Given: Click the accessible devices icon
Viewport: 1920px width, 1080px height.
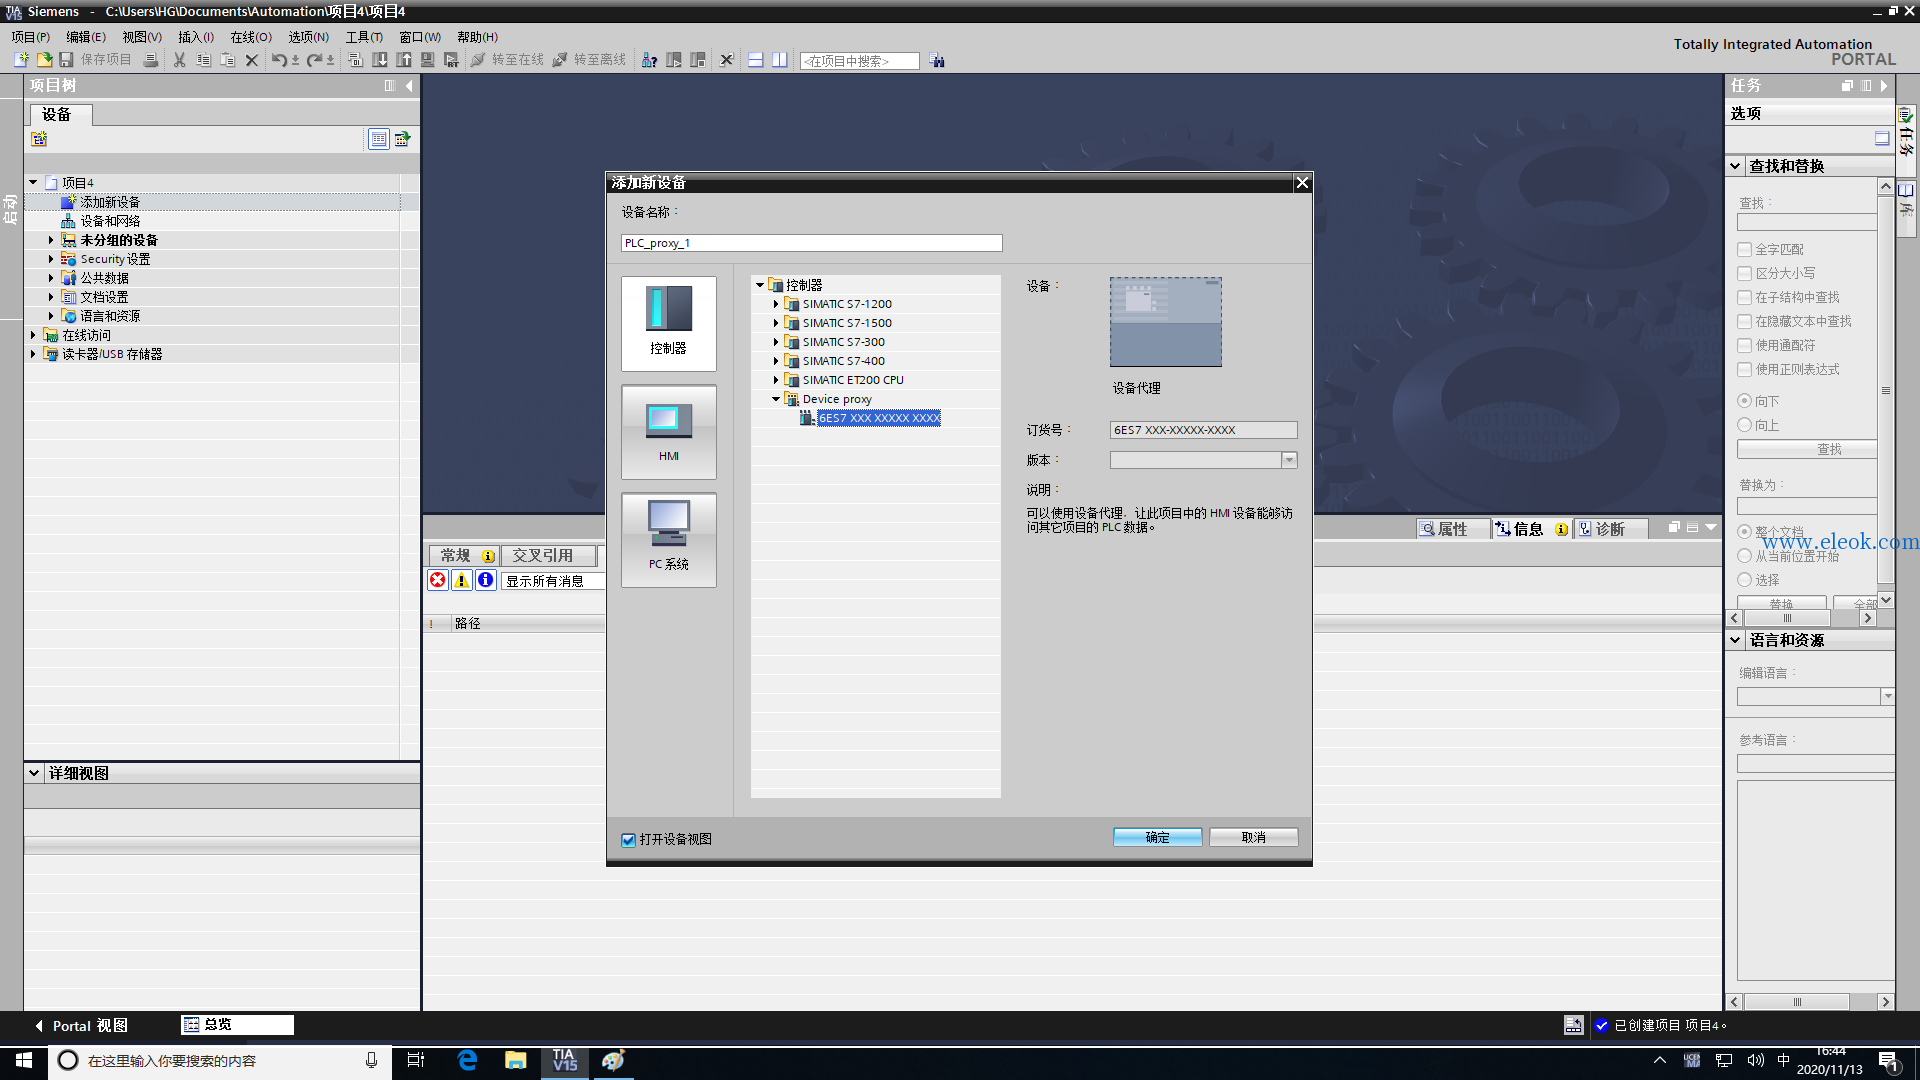Looking at the screenshot, I should click(650, 60).
